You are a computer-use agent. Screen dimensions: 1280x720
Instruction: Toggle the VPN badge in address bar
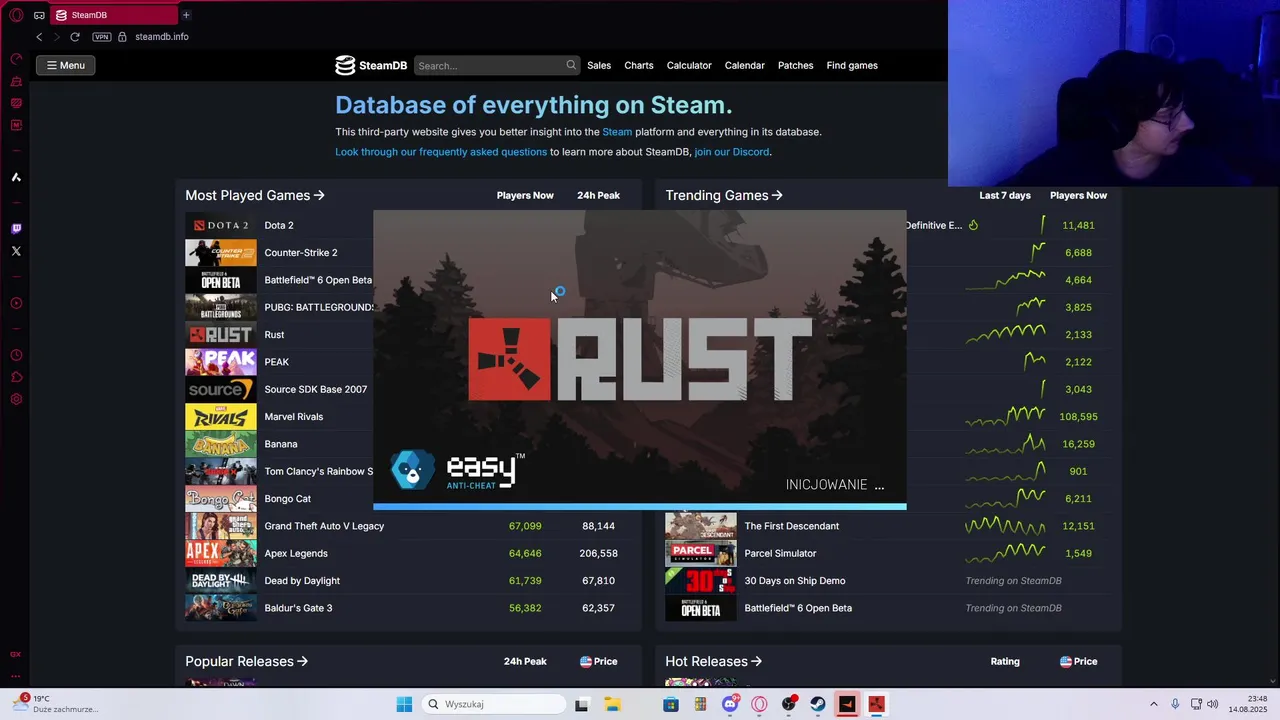click(101, 37)
